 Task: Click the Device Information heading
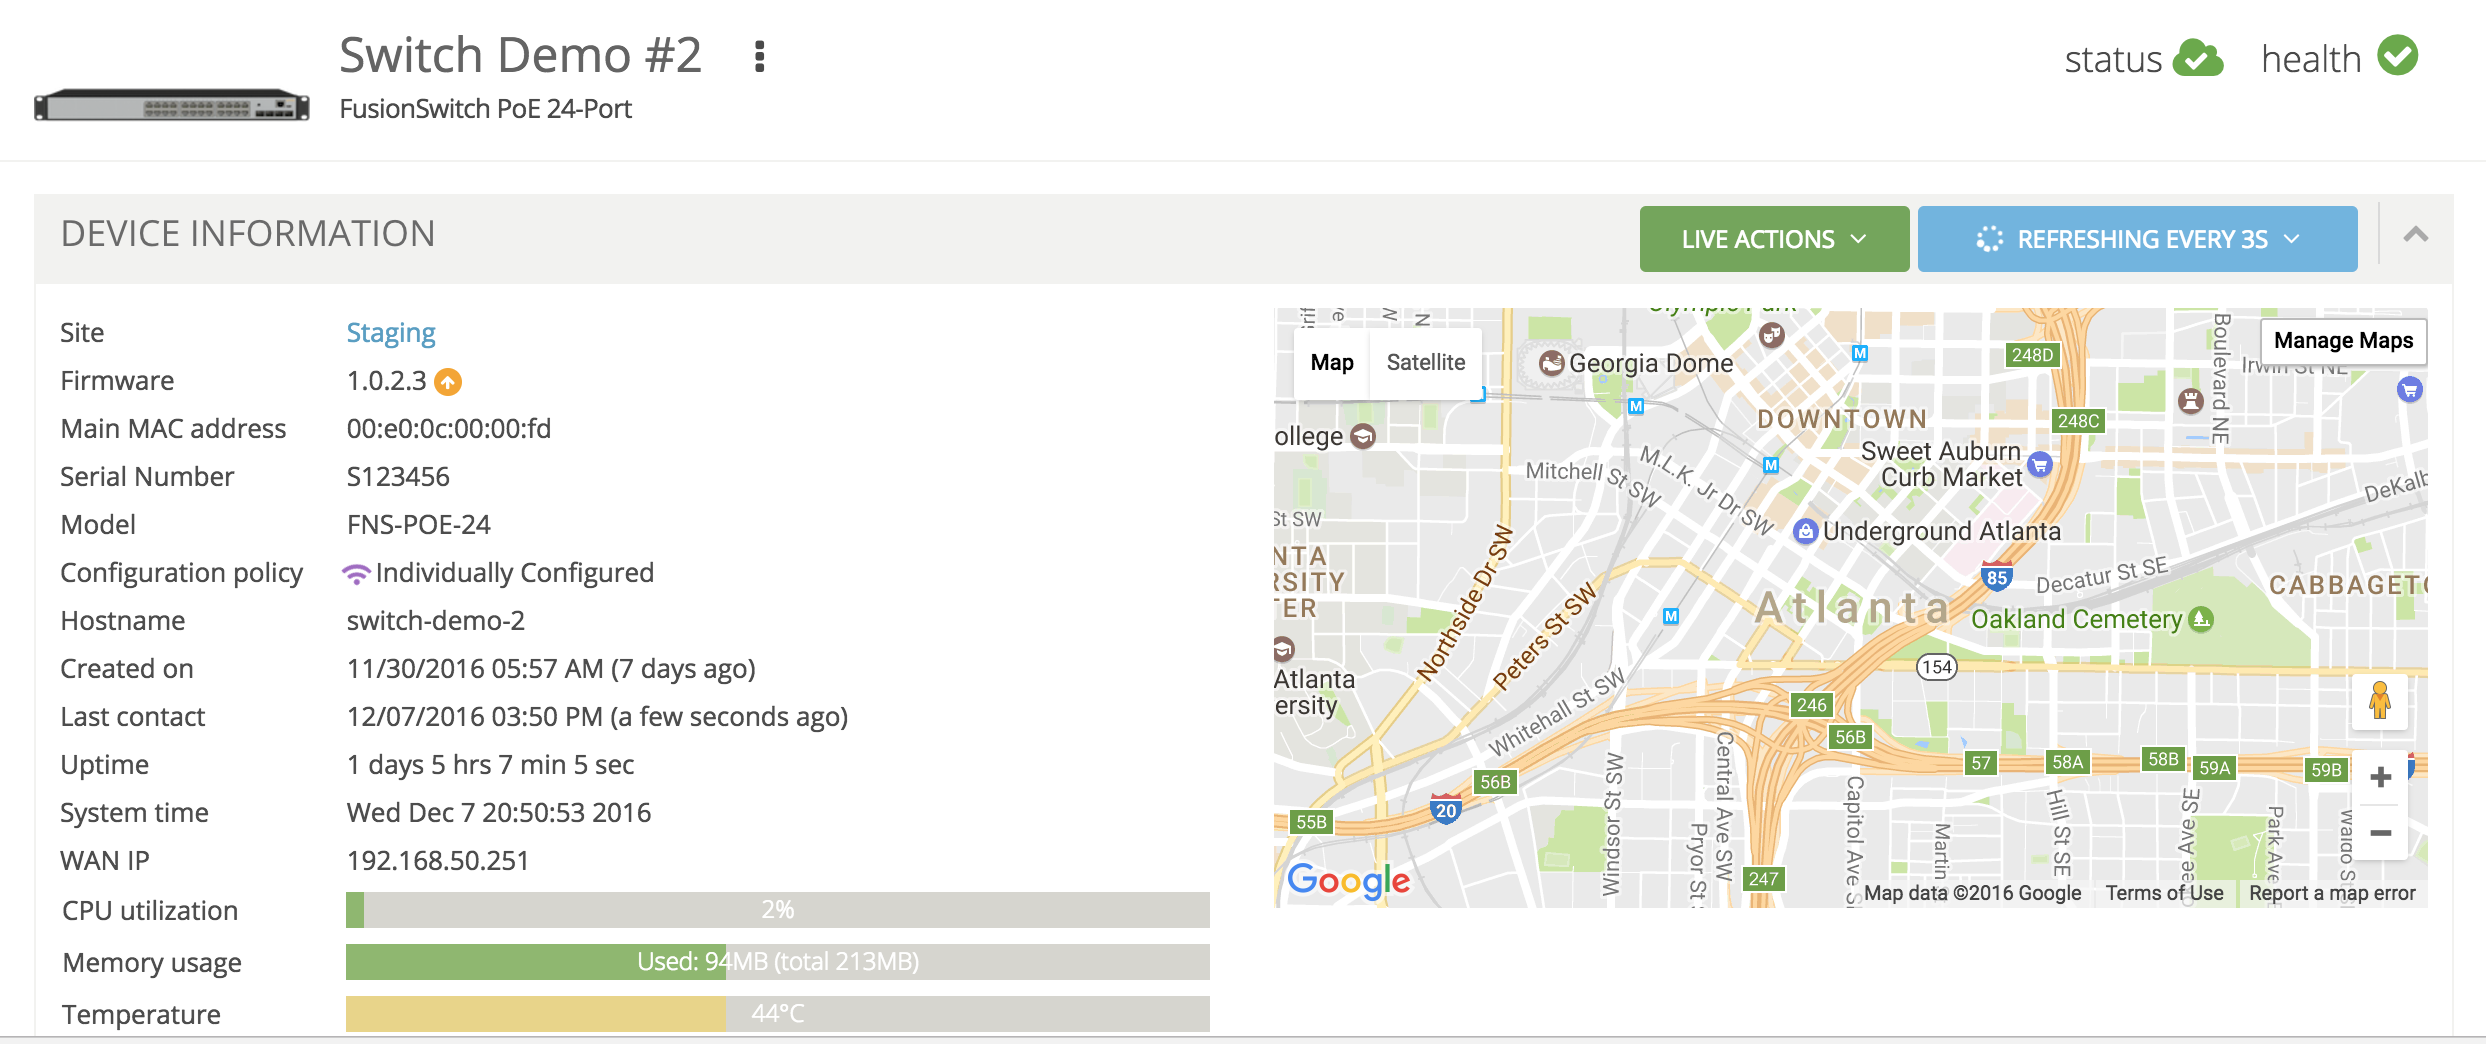coord(248,234)
